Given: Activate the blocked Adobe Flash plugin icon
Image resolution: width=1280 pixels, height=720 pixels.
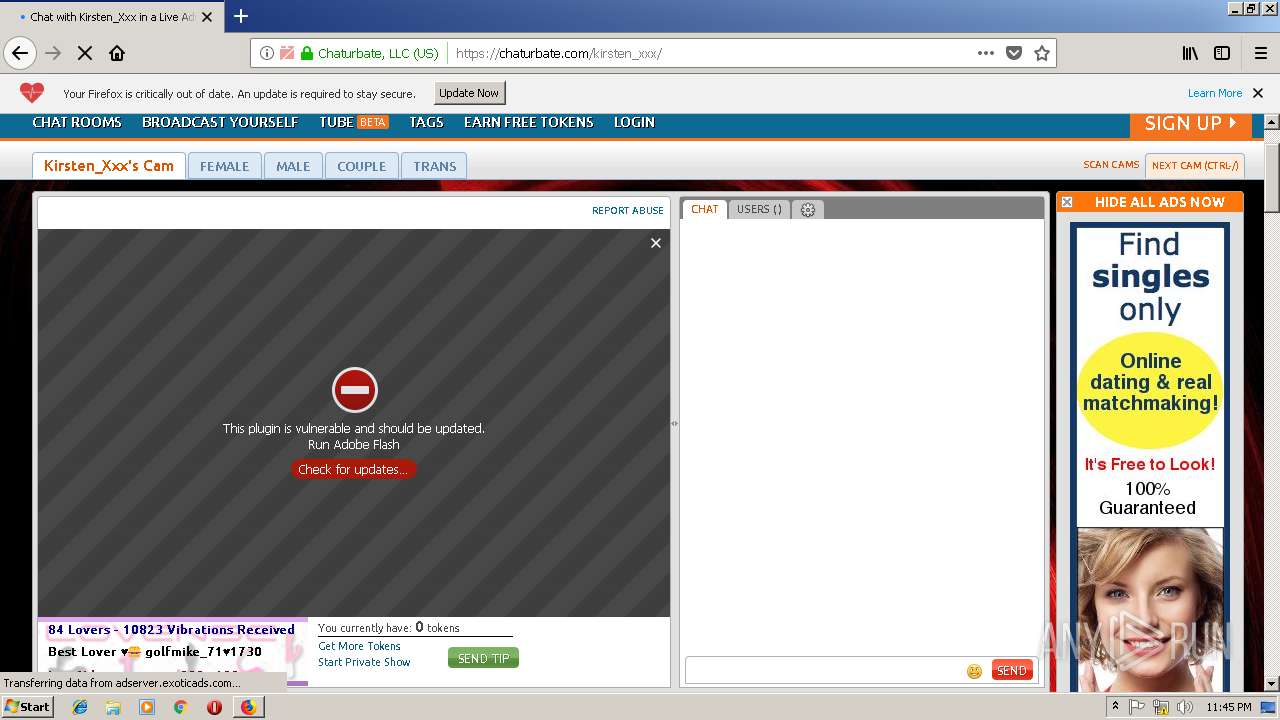Looking at the screenshot, I should [x=355, y=390].
